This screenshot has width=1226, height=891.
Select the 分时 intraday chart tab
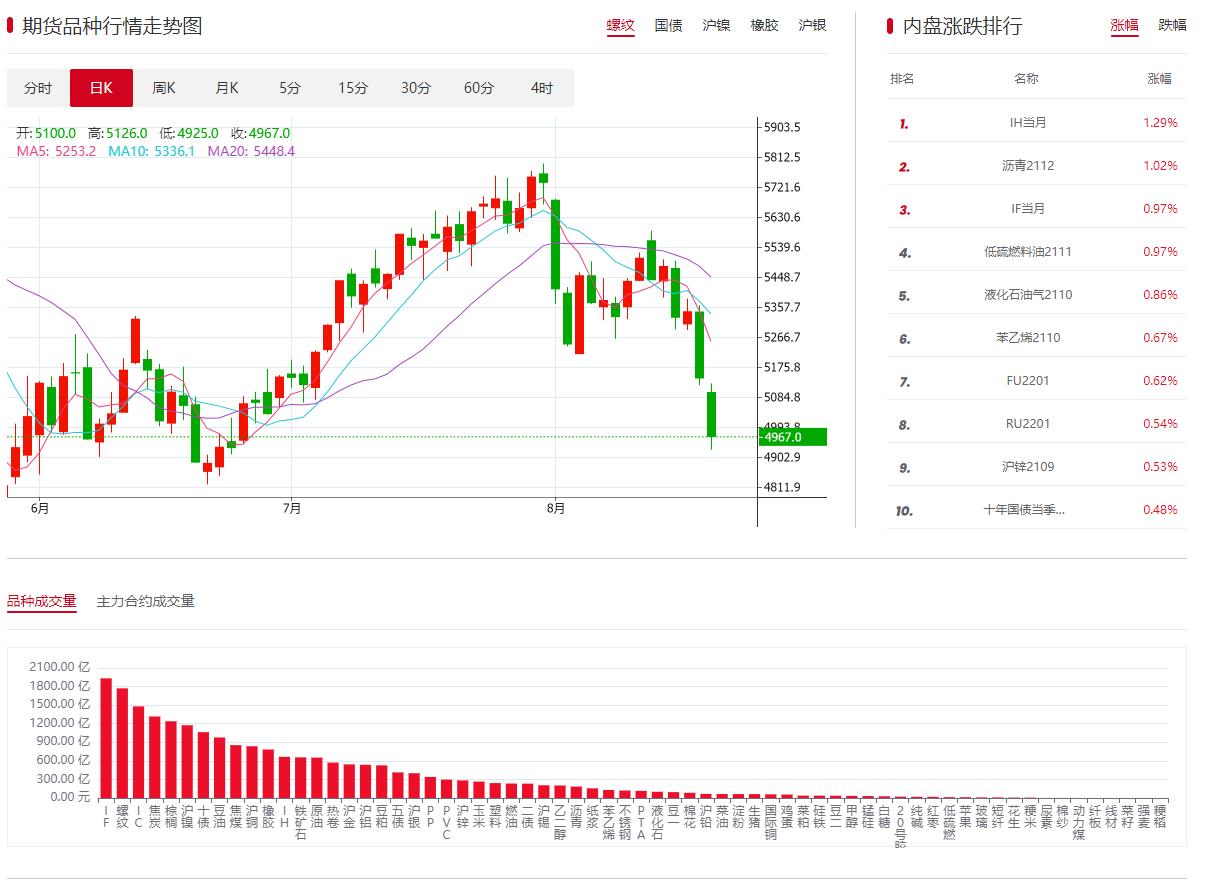point(38,88)
